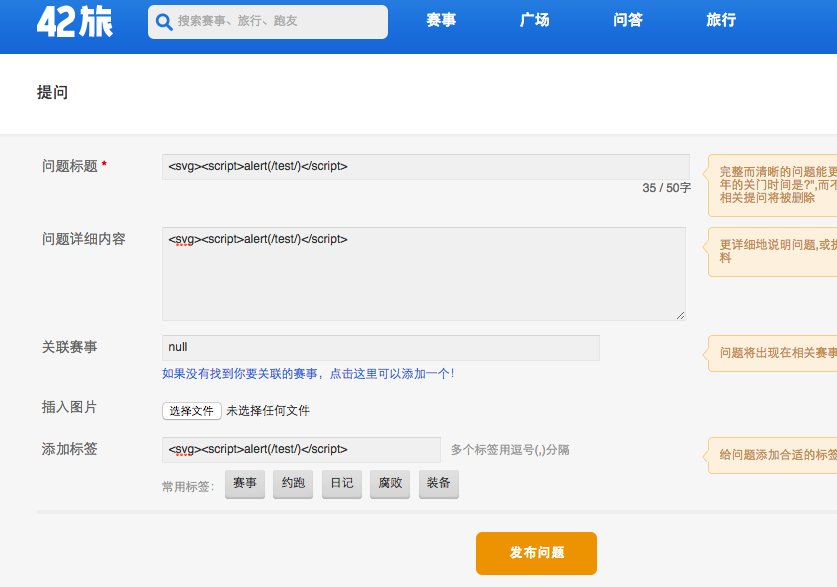The width and height of the screenshot is (837, 587).
Task: Click the 35 / 50字 character counter
Action: (667, 188)
